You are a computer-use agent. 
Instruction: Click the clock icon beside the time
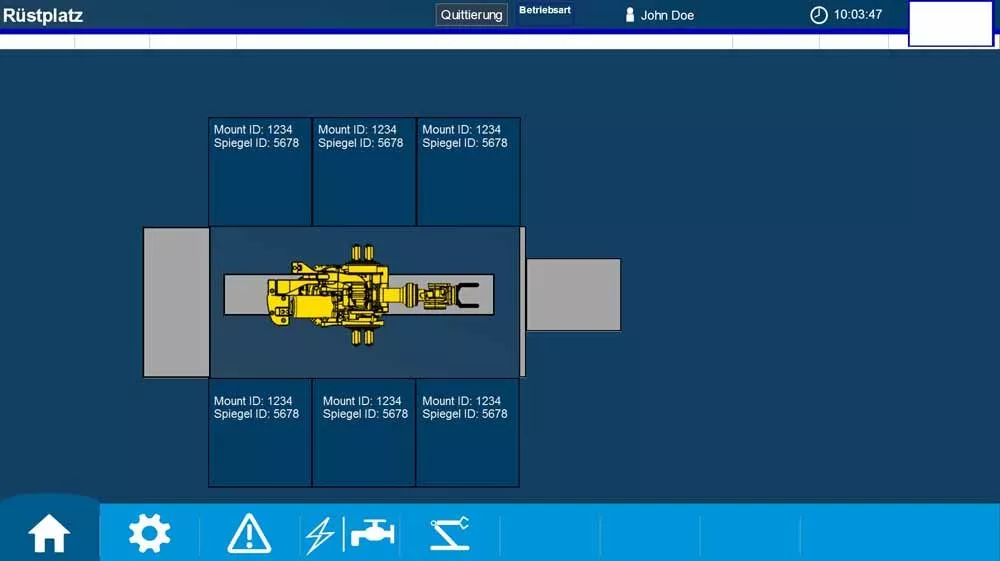tap(818, 15)
